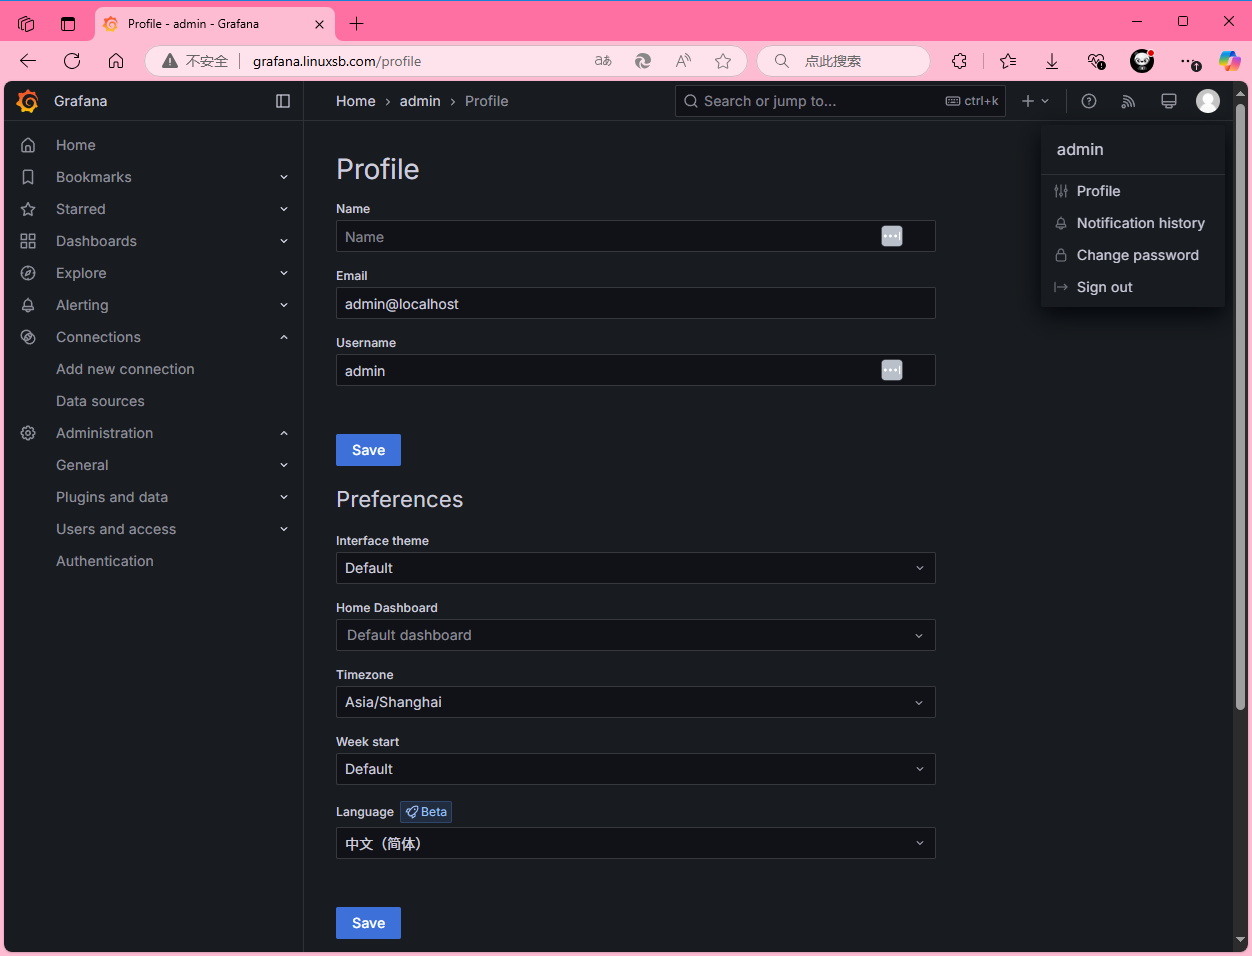This screenshot has height=956, width=1252.
Task: Select Notification history in admin menu
Action: (x=1133, y=223)
